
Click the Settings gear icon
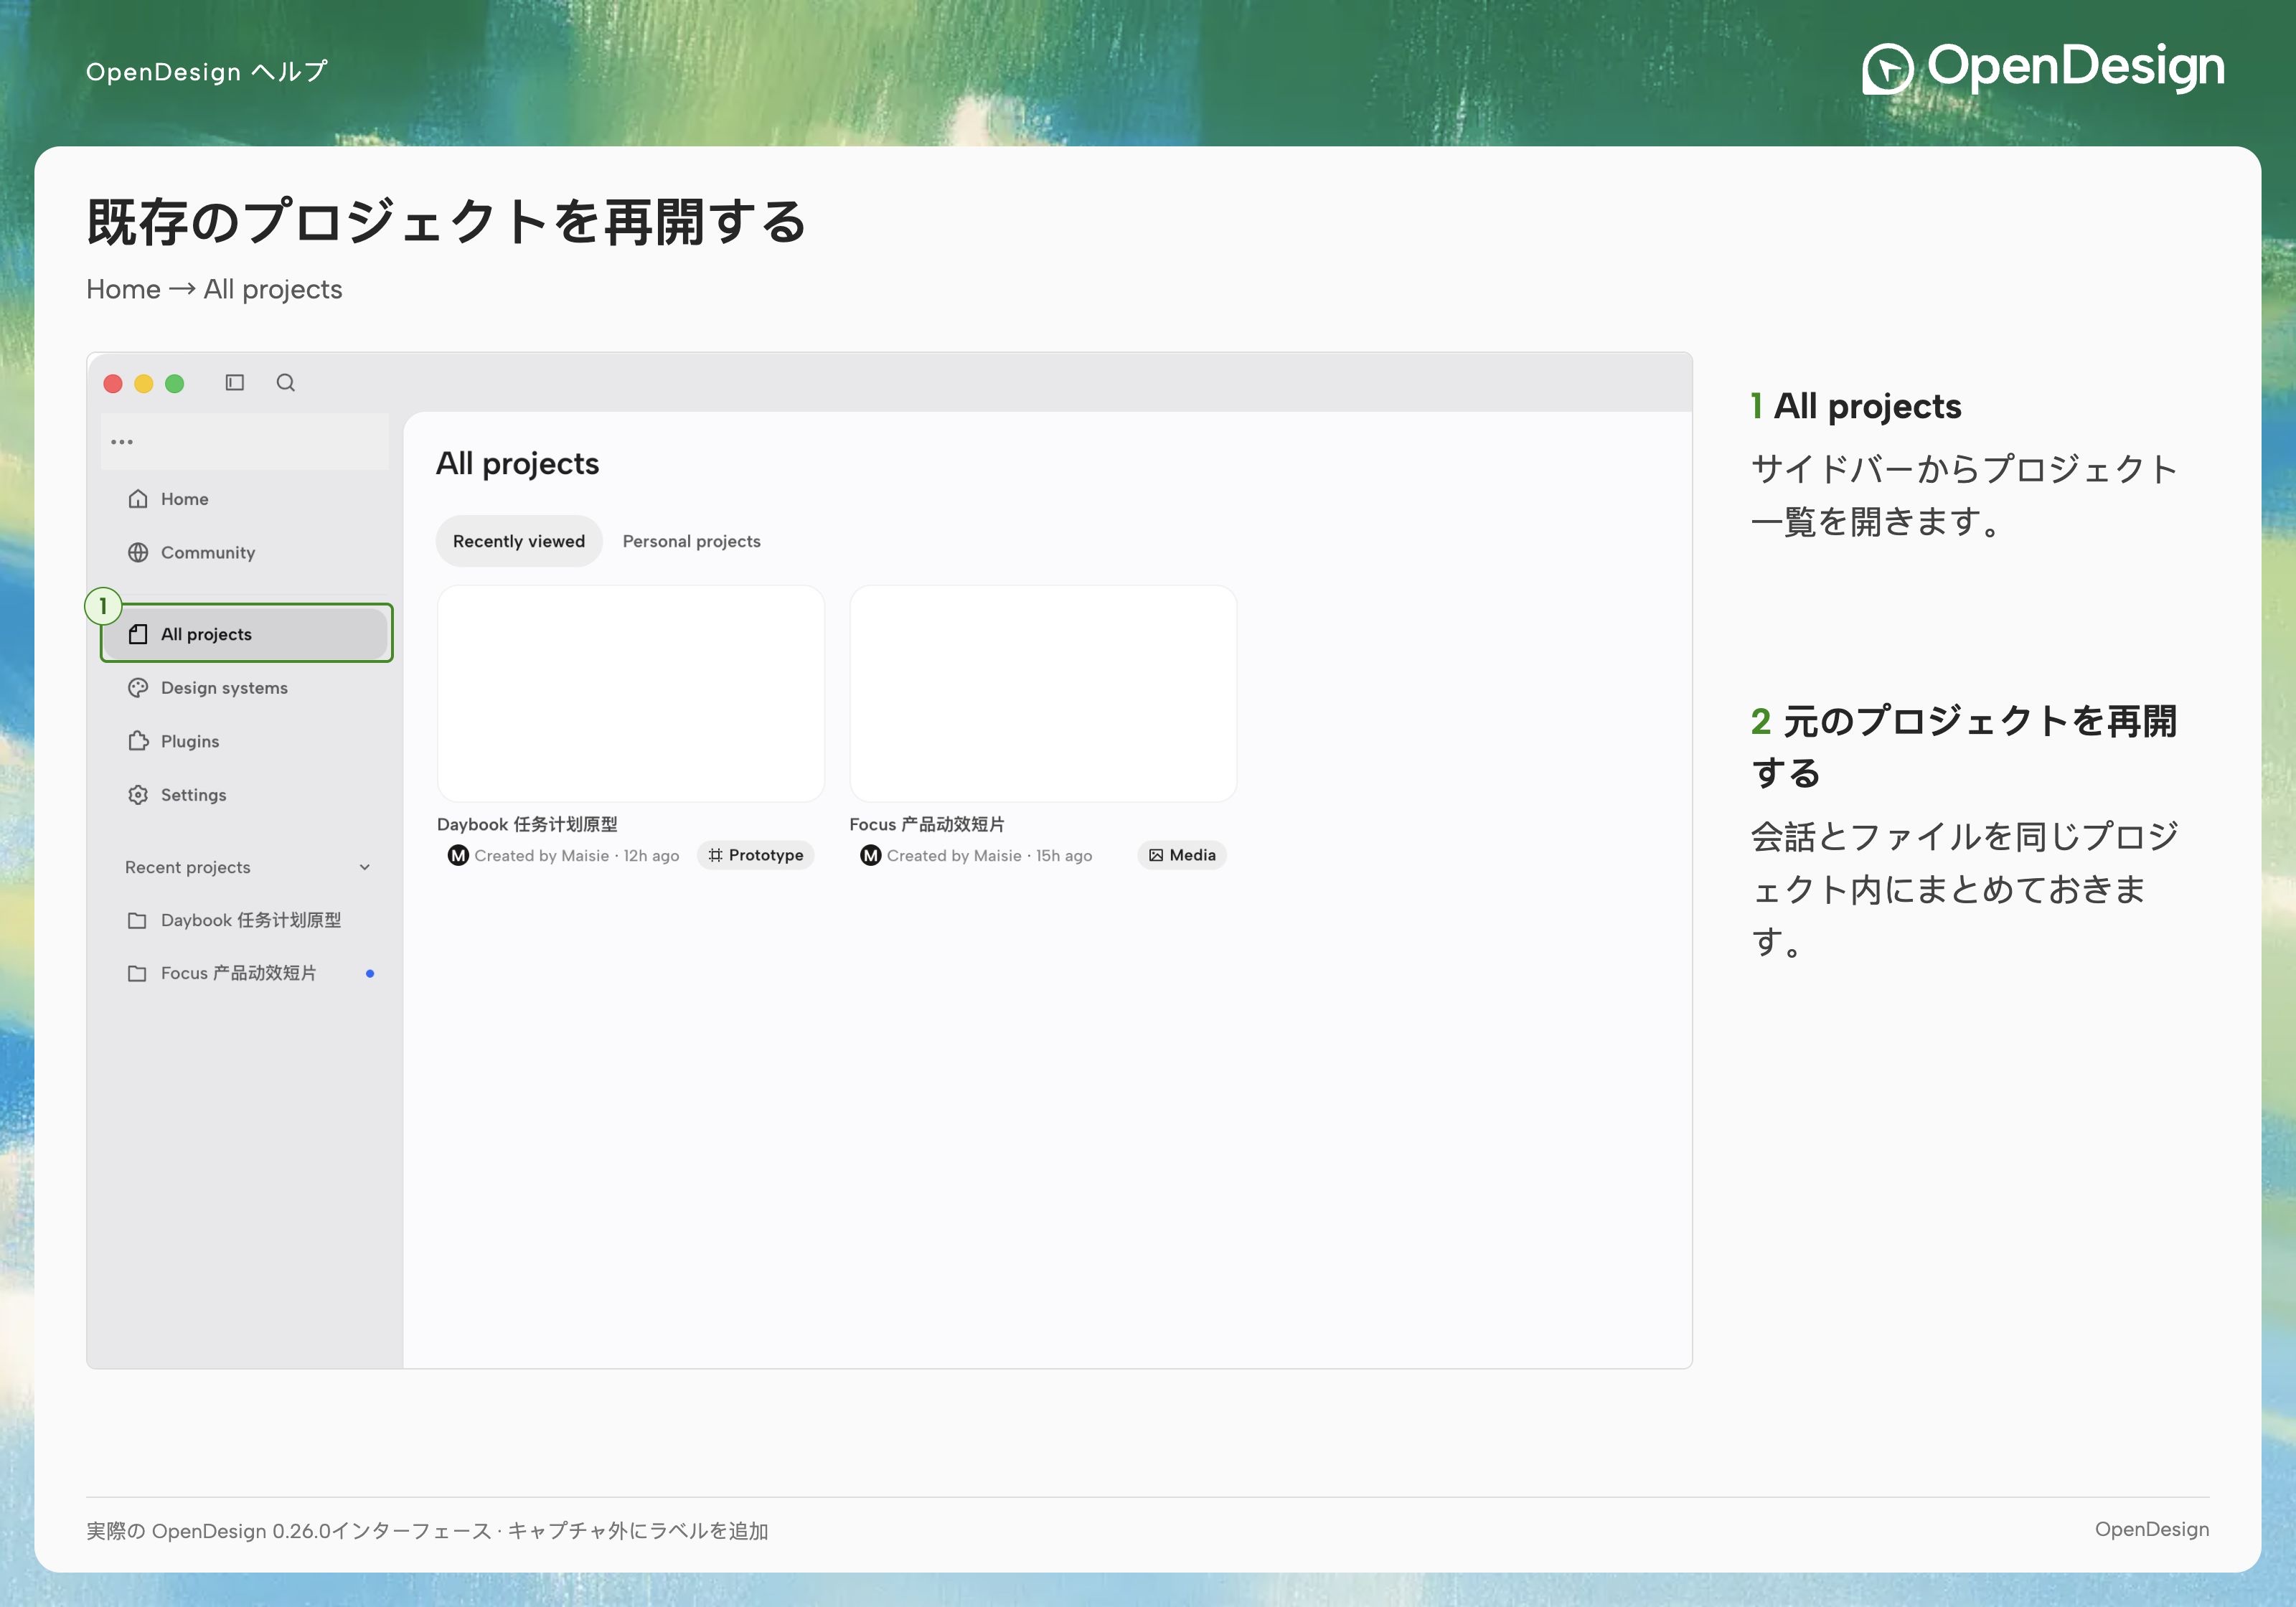coord(138,795)
